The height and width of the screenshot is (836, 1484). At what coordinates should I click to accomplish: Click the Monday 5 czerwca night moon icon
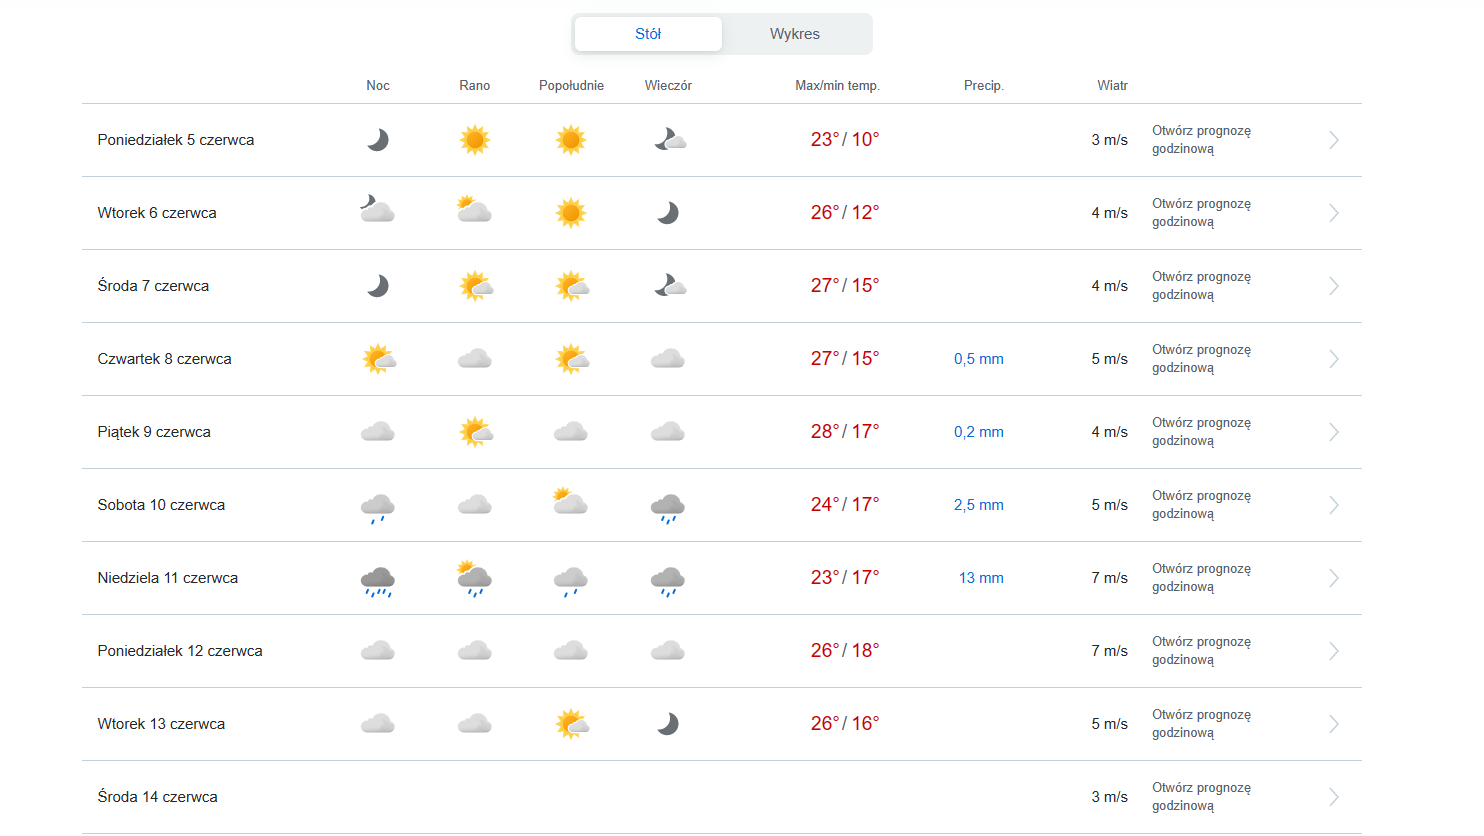click(x=378, y=140)
